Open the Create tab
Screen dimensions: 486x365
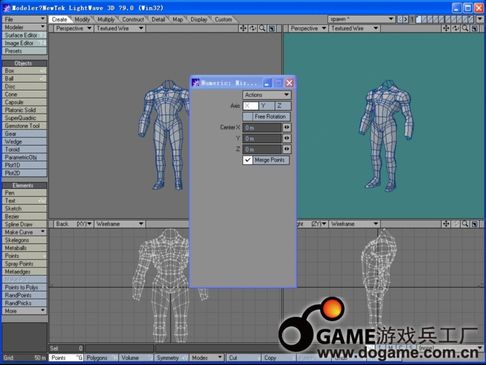59,19
